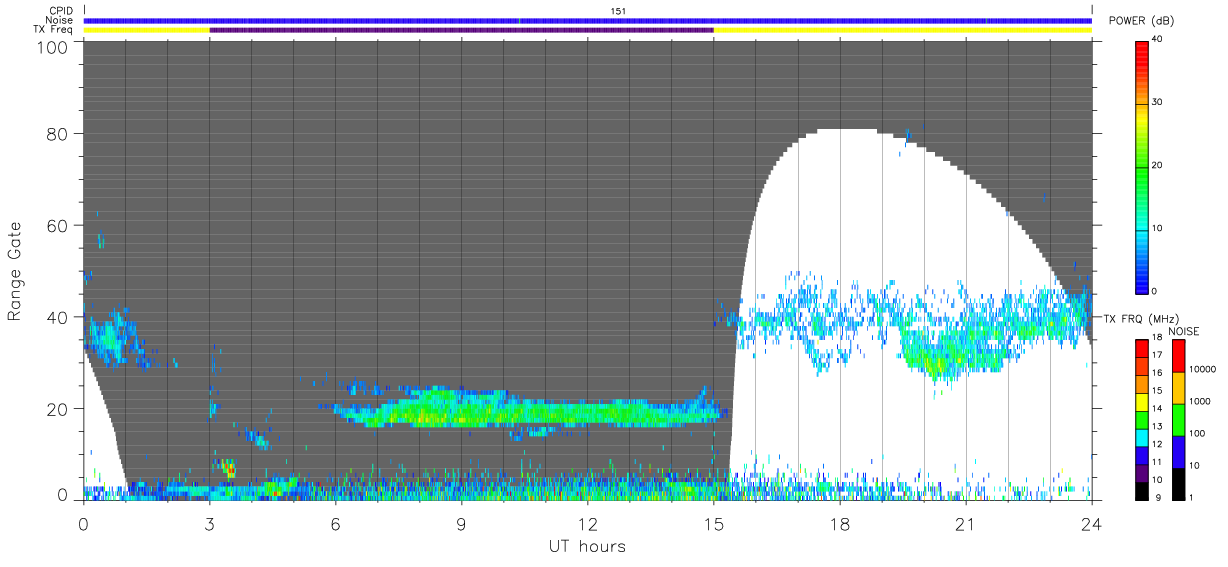Click the 18 tick on UT hours axis
Image resolution: width=1228 pixels, height=567 pixels.
click(x=840, y=523)
